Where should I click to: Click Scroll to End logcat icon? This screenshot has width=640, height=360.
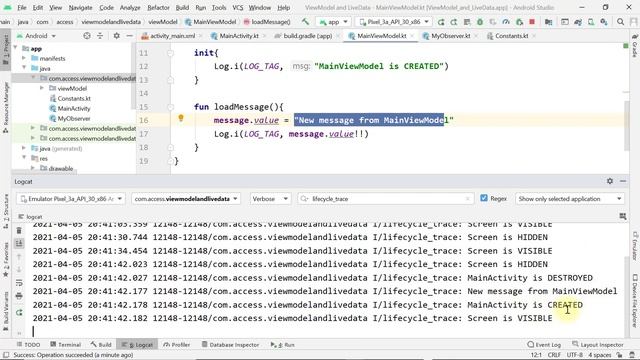[19, 243]
